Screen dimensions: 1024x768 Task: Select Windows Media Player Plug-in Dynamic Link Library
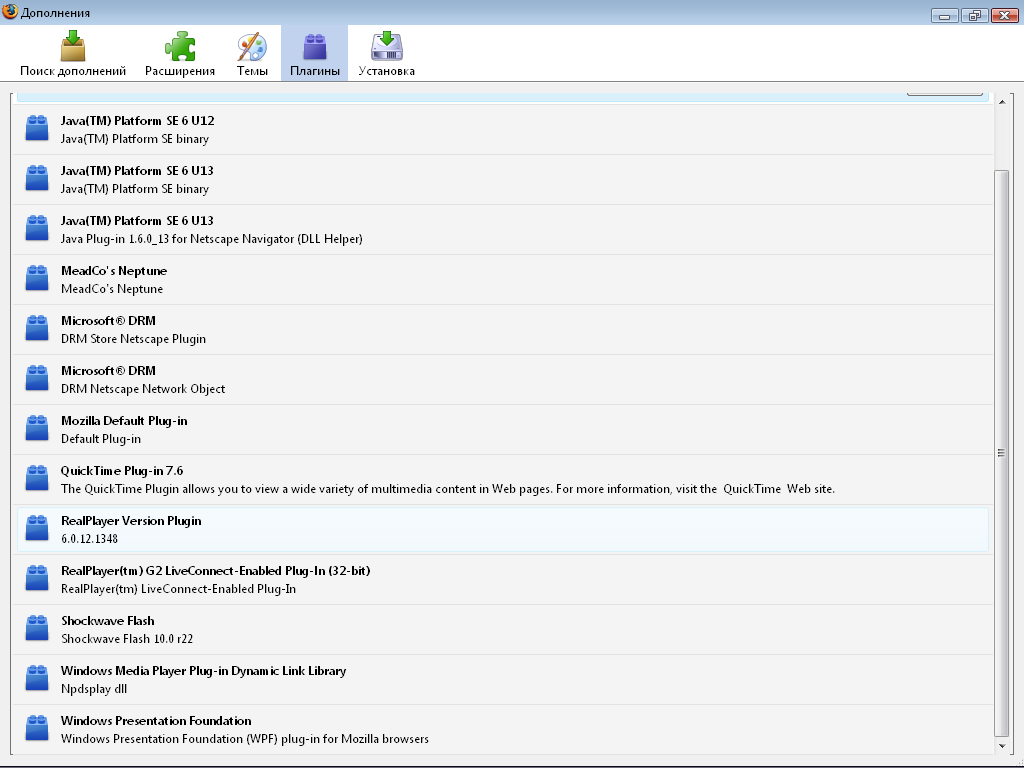203,671
